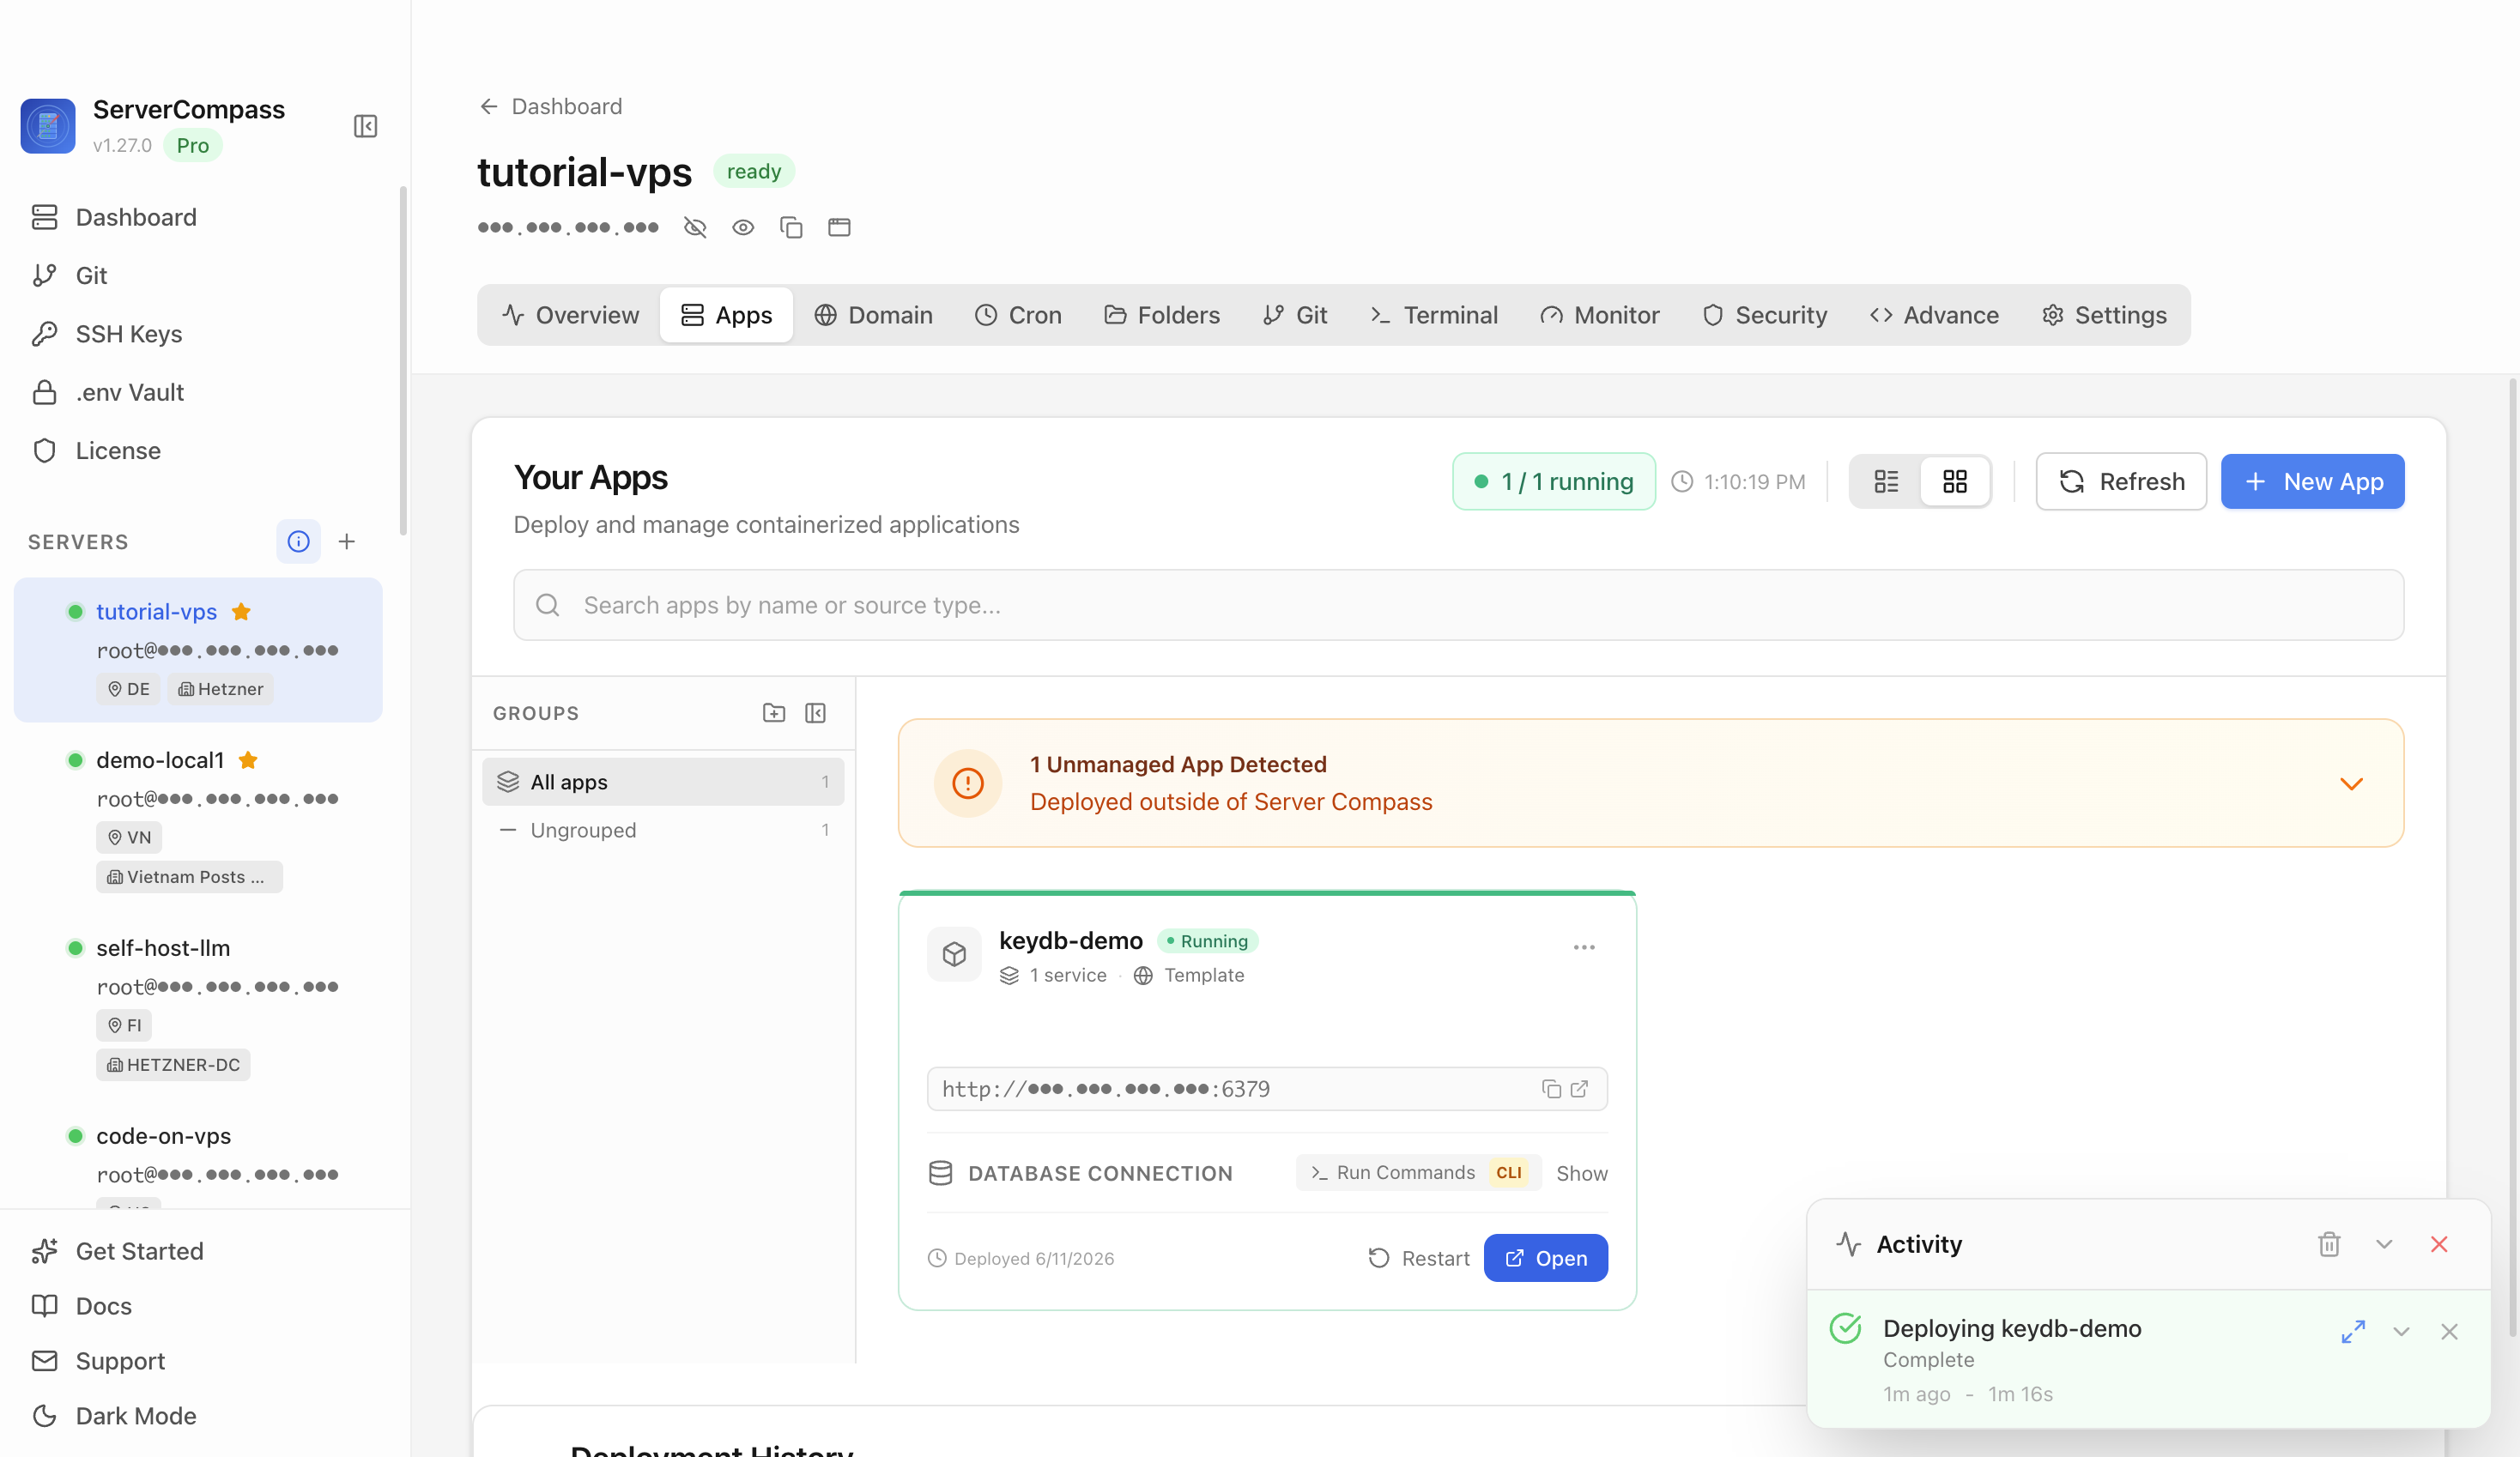
Task: Click the ServerCompass app logo
Action: 48,126
